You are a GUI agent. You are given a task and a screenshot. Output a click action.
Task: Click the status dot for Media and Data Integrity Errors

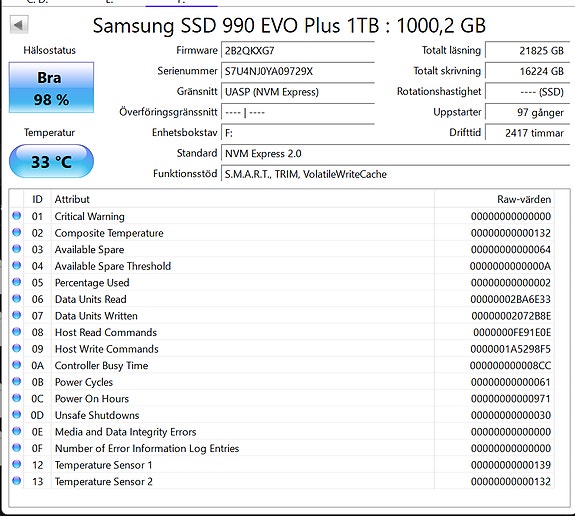(17, 431)
